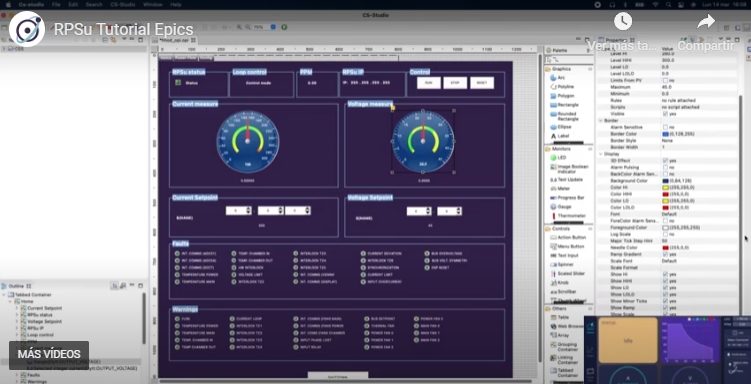The height and width of the screenshot is (384, 751).
Task: Select the Scrollbar widget in Palette
Action: [563, 292]
